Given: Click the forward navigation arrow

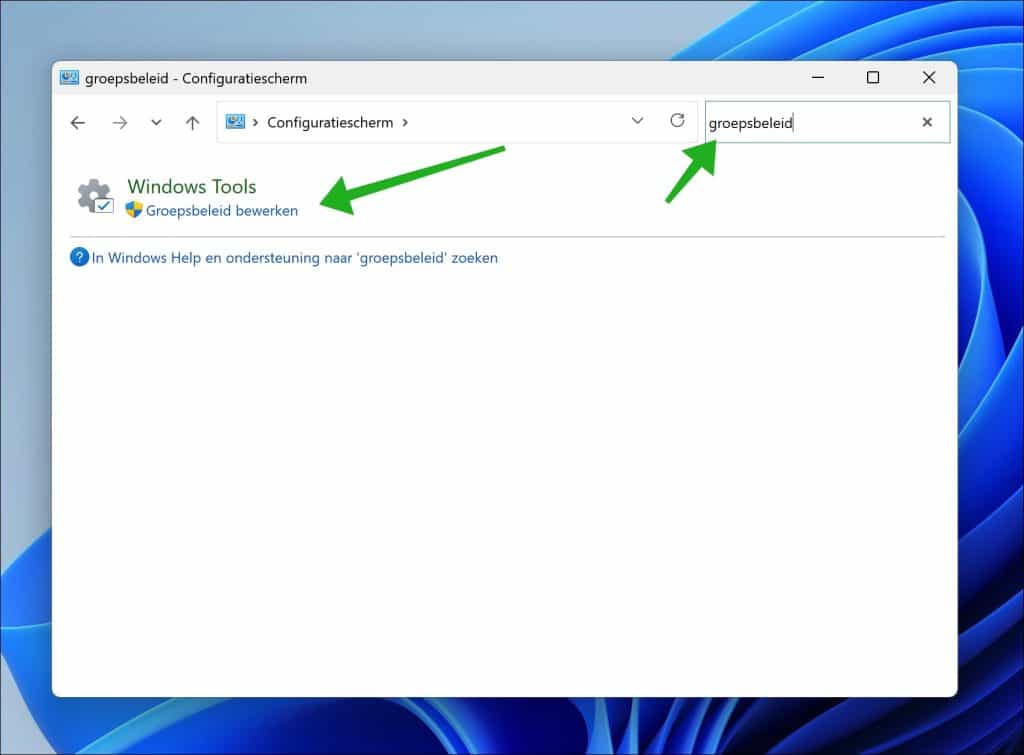Looking at the screenshot, I should point(120,122).
